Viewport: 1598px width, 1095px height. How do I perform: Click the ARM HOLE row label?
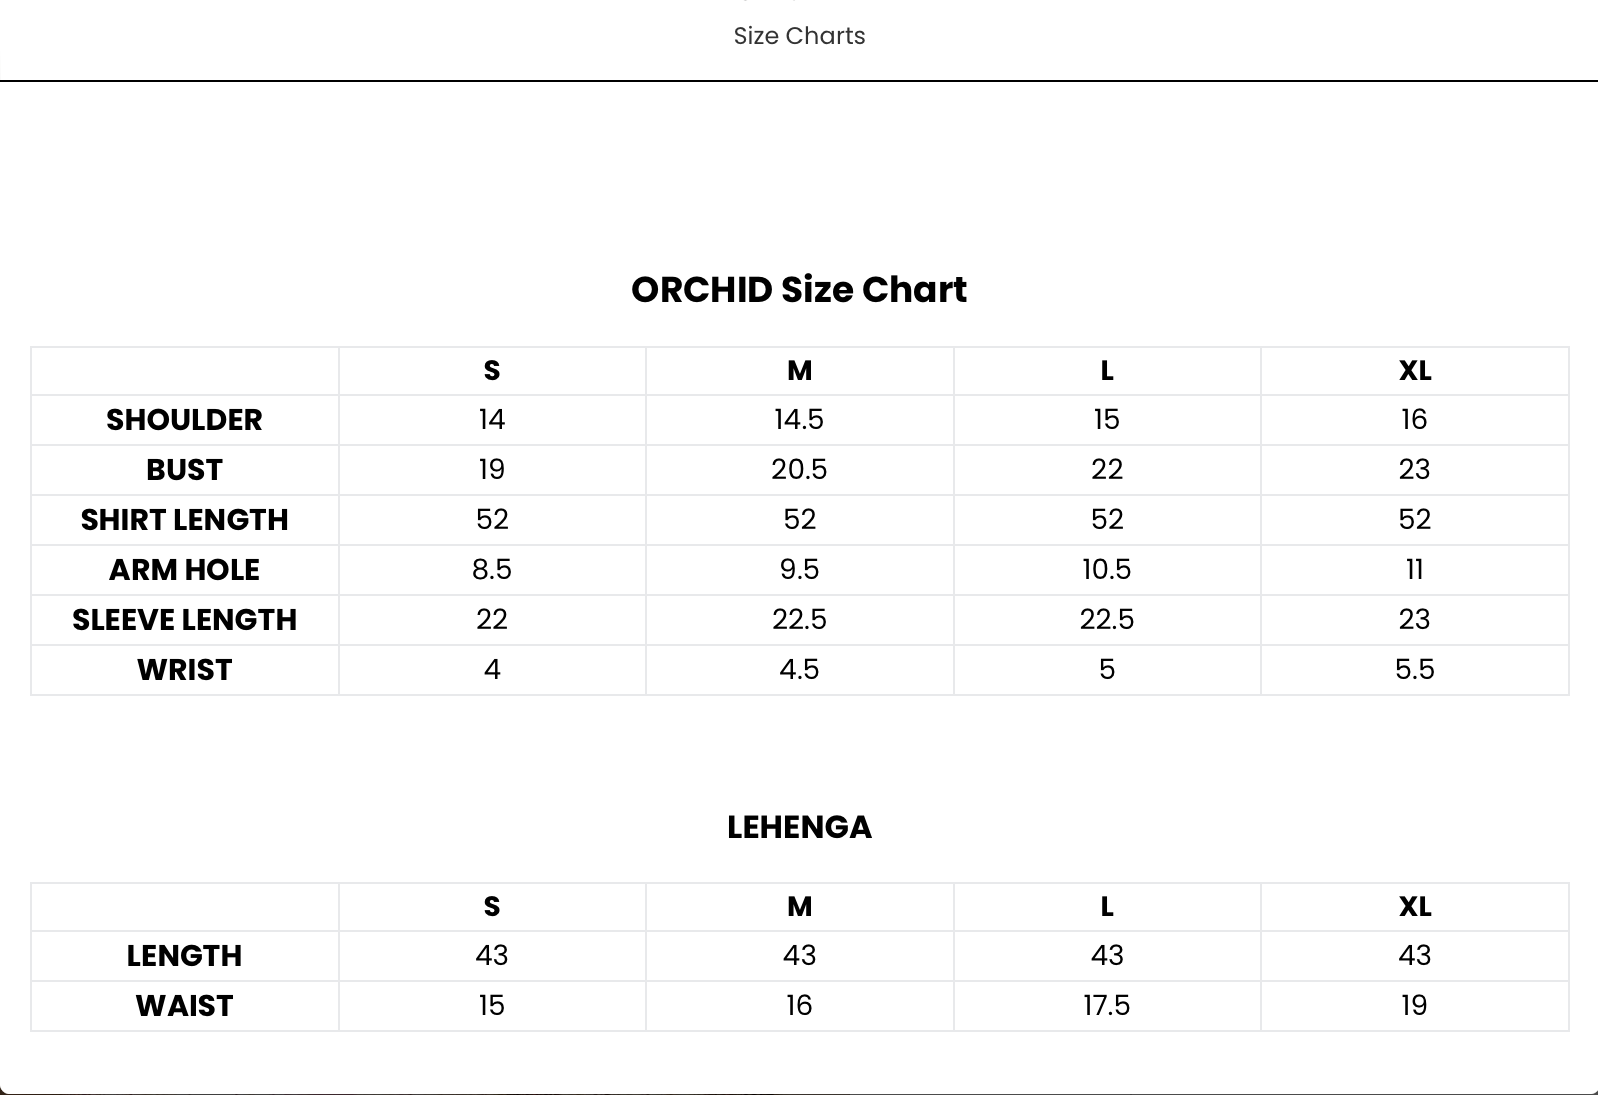pyautogui.click(x=184, y=570)
